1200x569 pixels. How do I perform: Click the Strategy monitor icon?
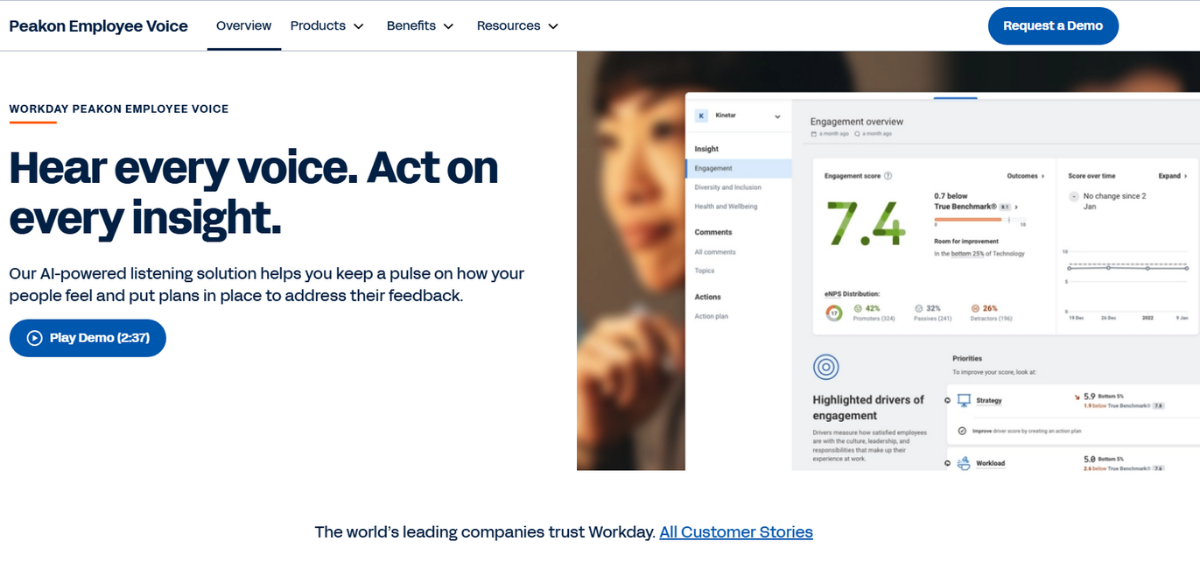click(964, 400)
